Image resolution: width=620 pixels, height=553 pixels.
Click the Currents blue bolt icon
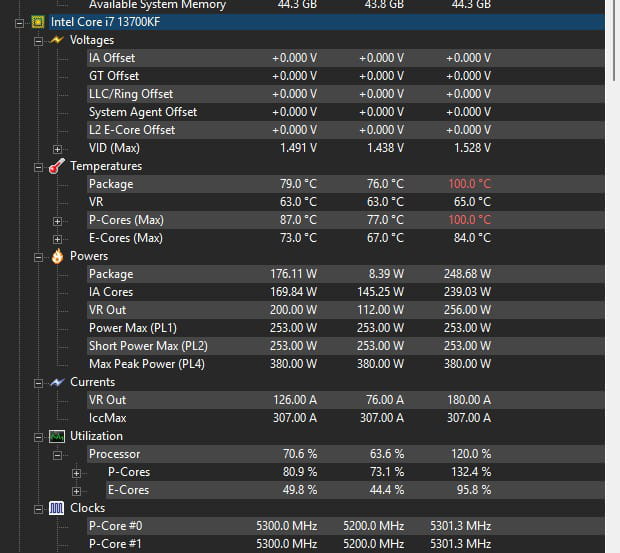point(57,382)
